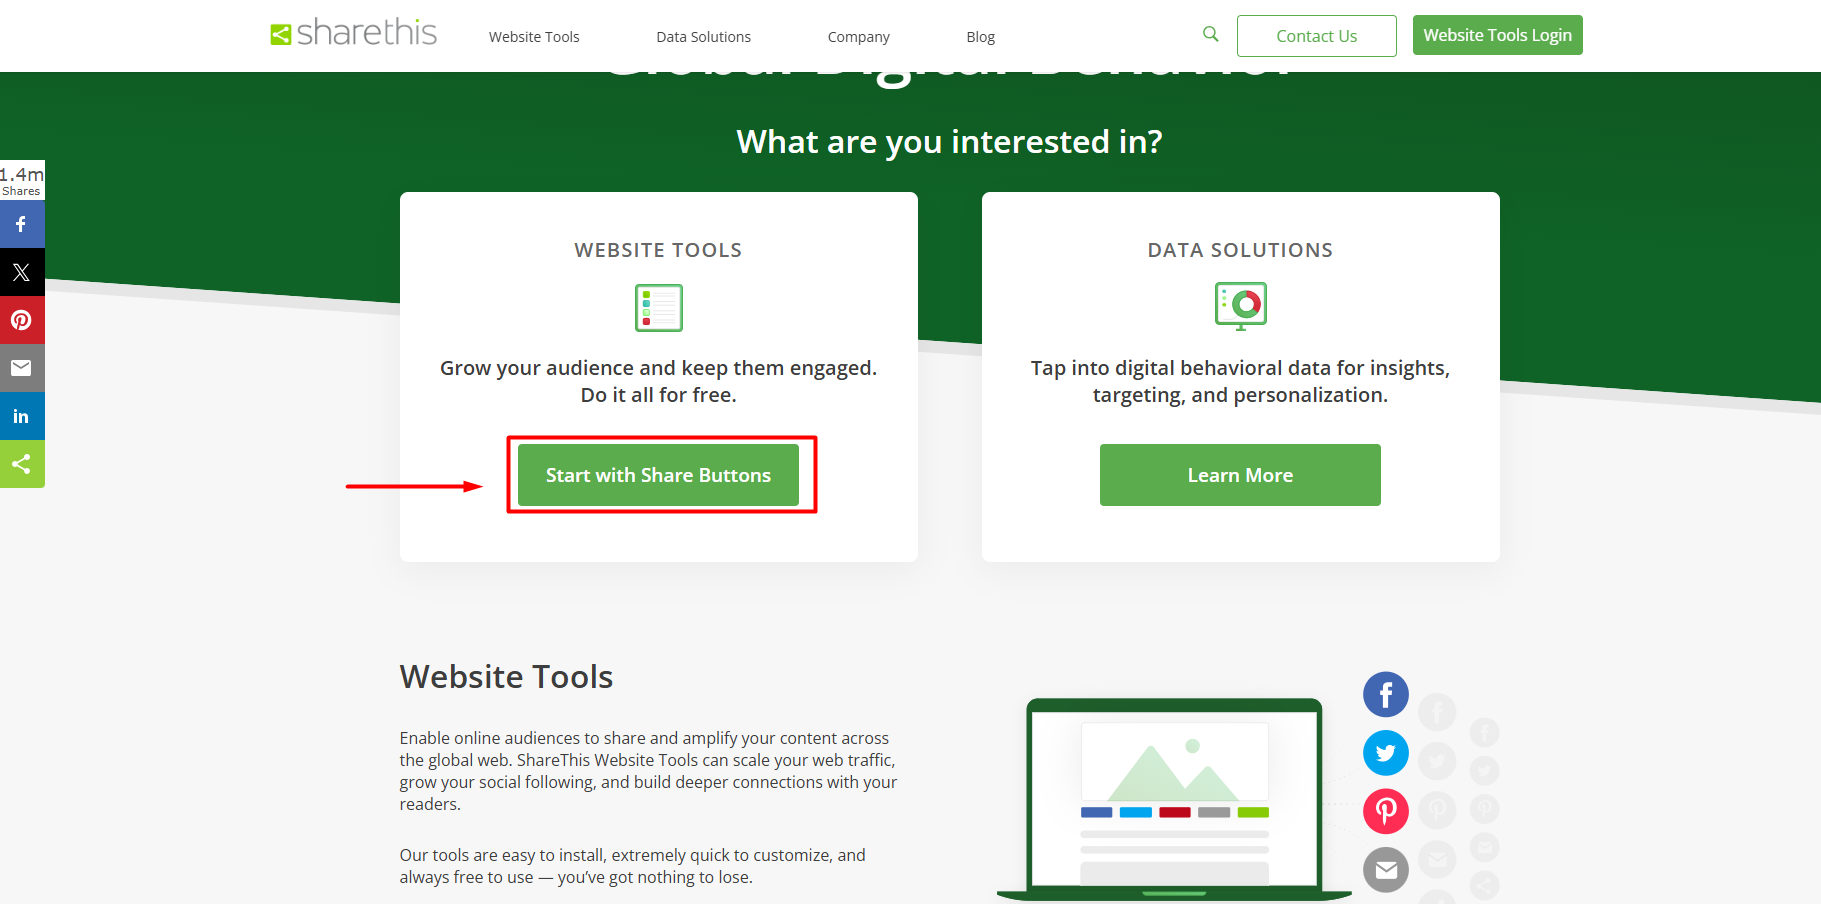Click the 1.4m Shares counter
1821x904 pixels.
(22, 180)
